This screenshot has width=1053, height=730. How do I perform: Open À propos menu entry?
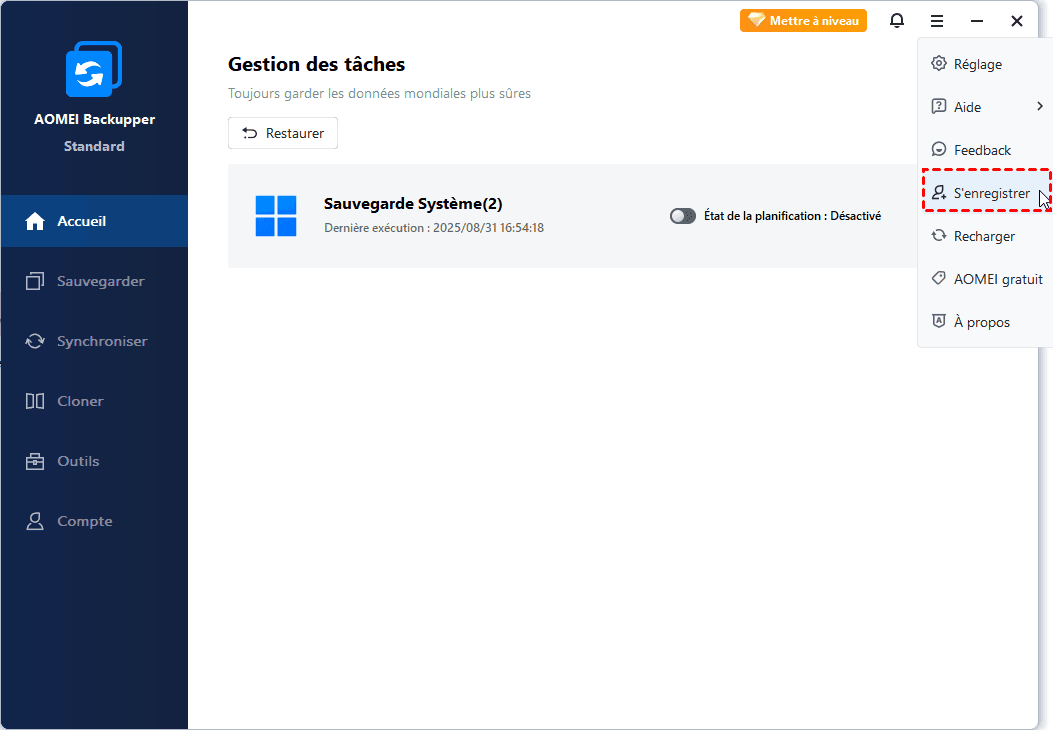(985, 322)
